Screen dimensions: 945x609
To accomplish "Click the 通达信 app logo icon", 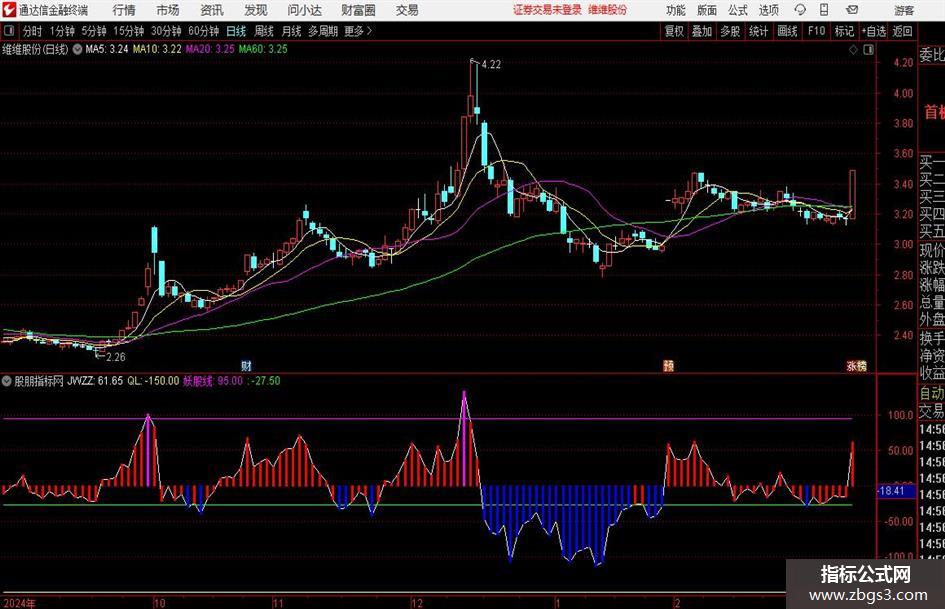I will coord(8,10).
